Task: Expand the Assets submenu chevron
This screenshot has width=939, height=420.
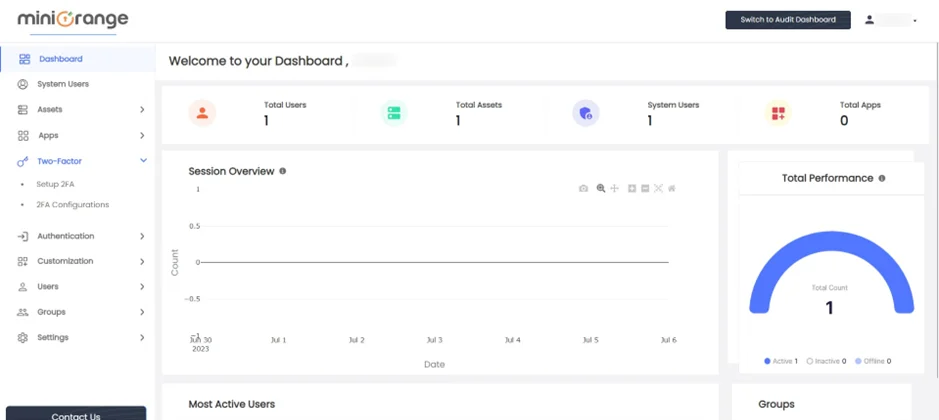Action: point(142,110)
